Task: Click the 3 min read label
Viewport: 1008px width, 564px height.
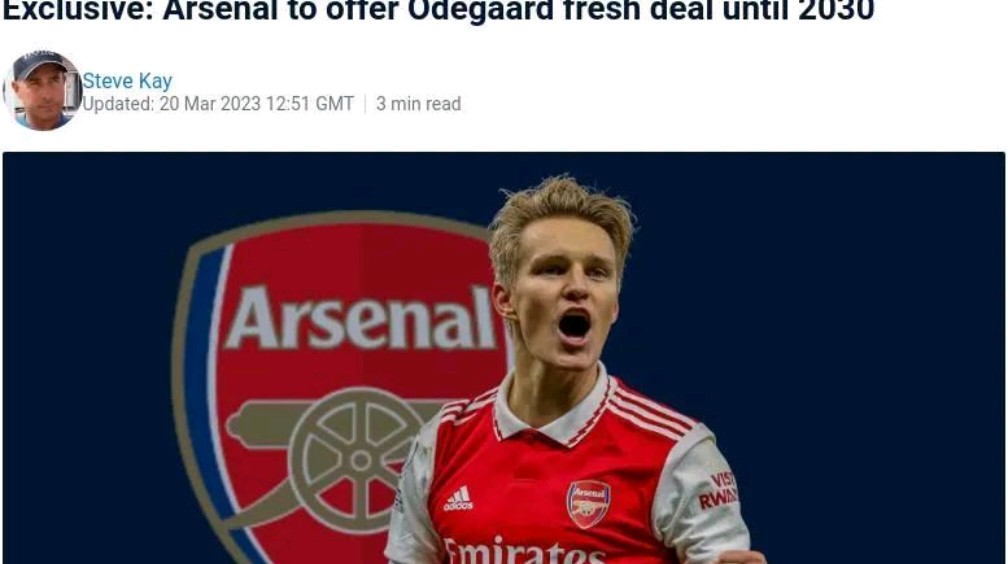Action: (418, 104)
